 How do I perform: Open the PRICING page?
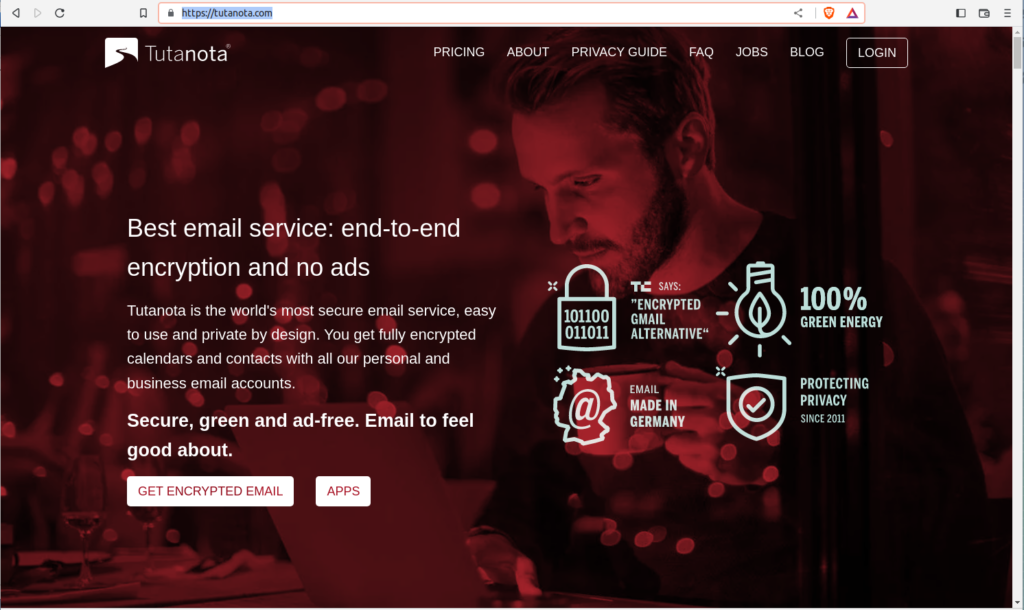pyautogui.click(x=458, y=52)
